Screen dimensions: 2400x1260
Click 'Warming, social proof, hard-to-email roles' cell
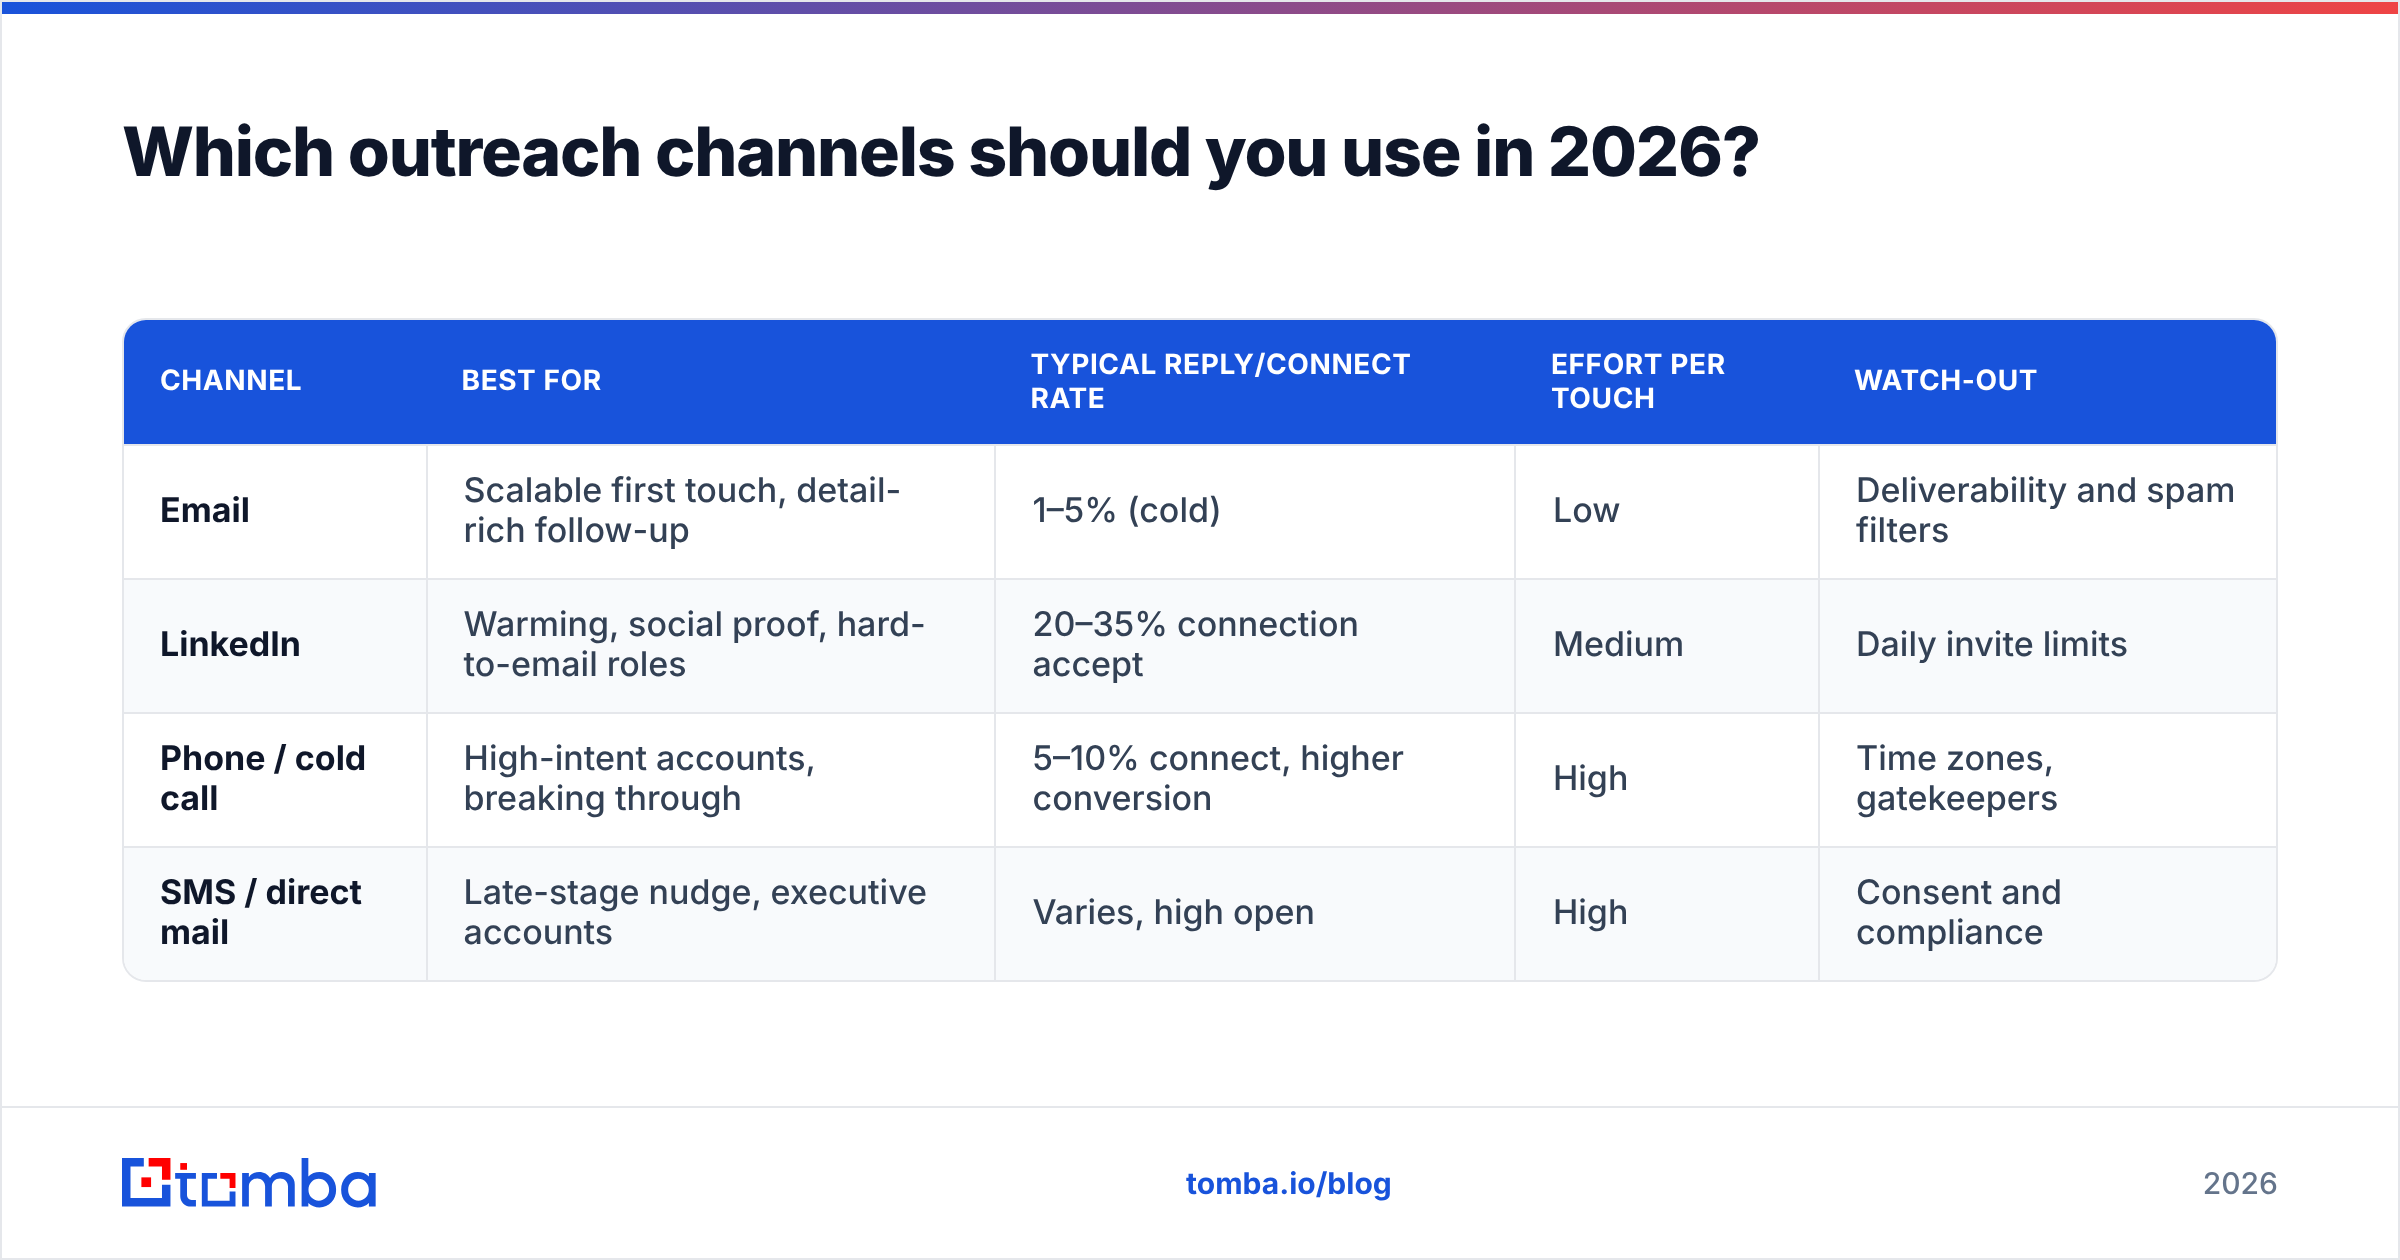click(x=711, y=645)
